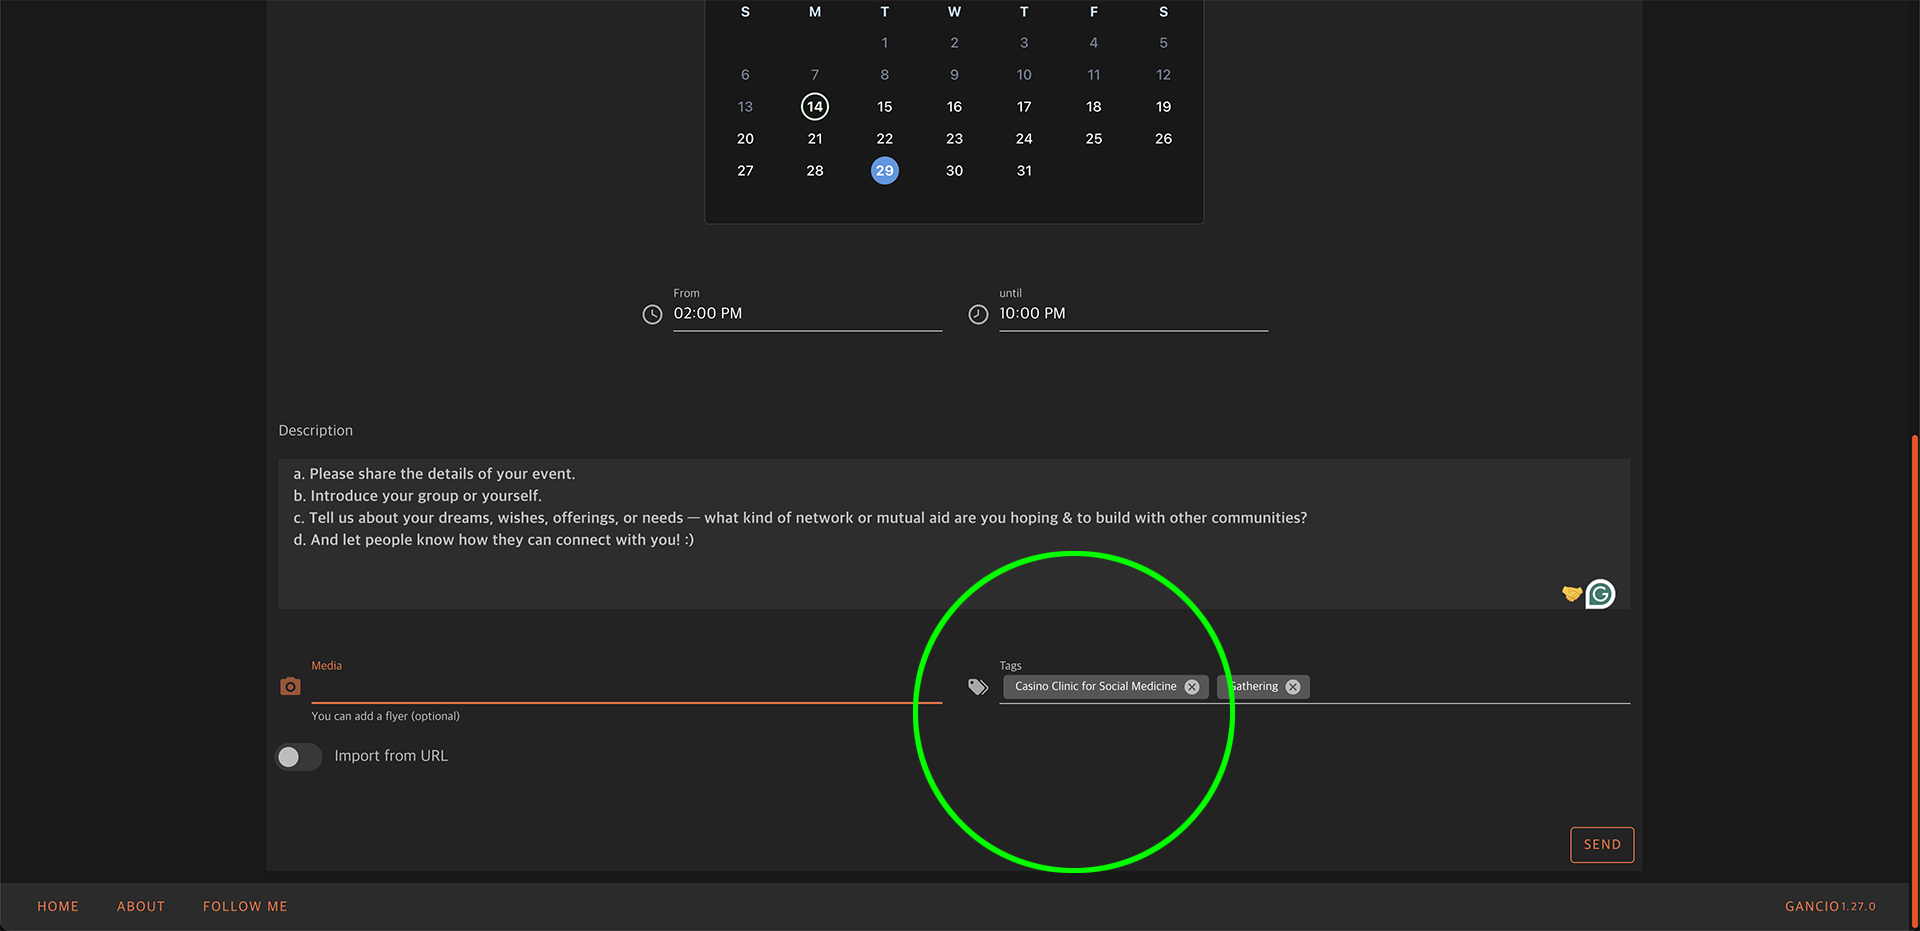1920x931 pixels.
Task: Click the tags icon beside Tags field
Action: tap(978, 687)
